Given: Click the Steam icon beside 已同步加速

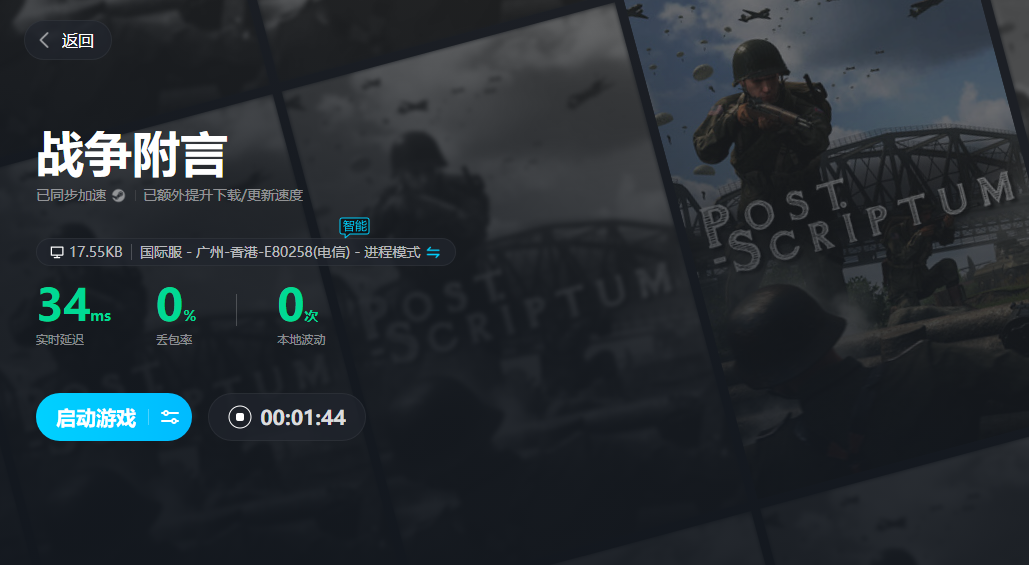Looking at the screenshot, I should point(118,196).
